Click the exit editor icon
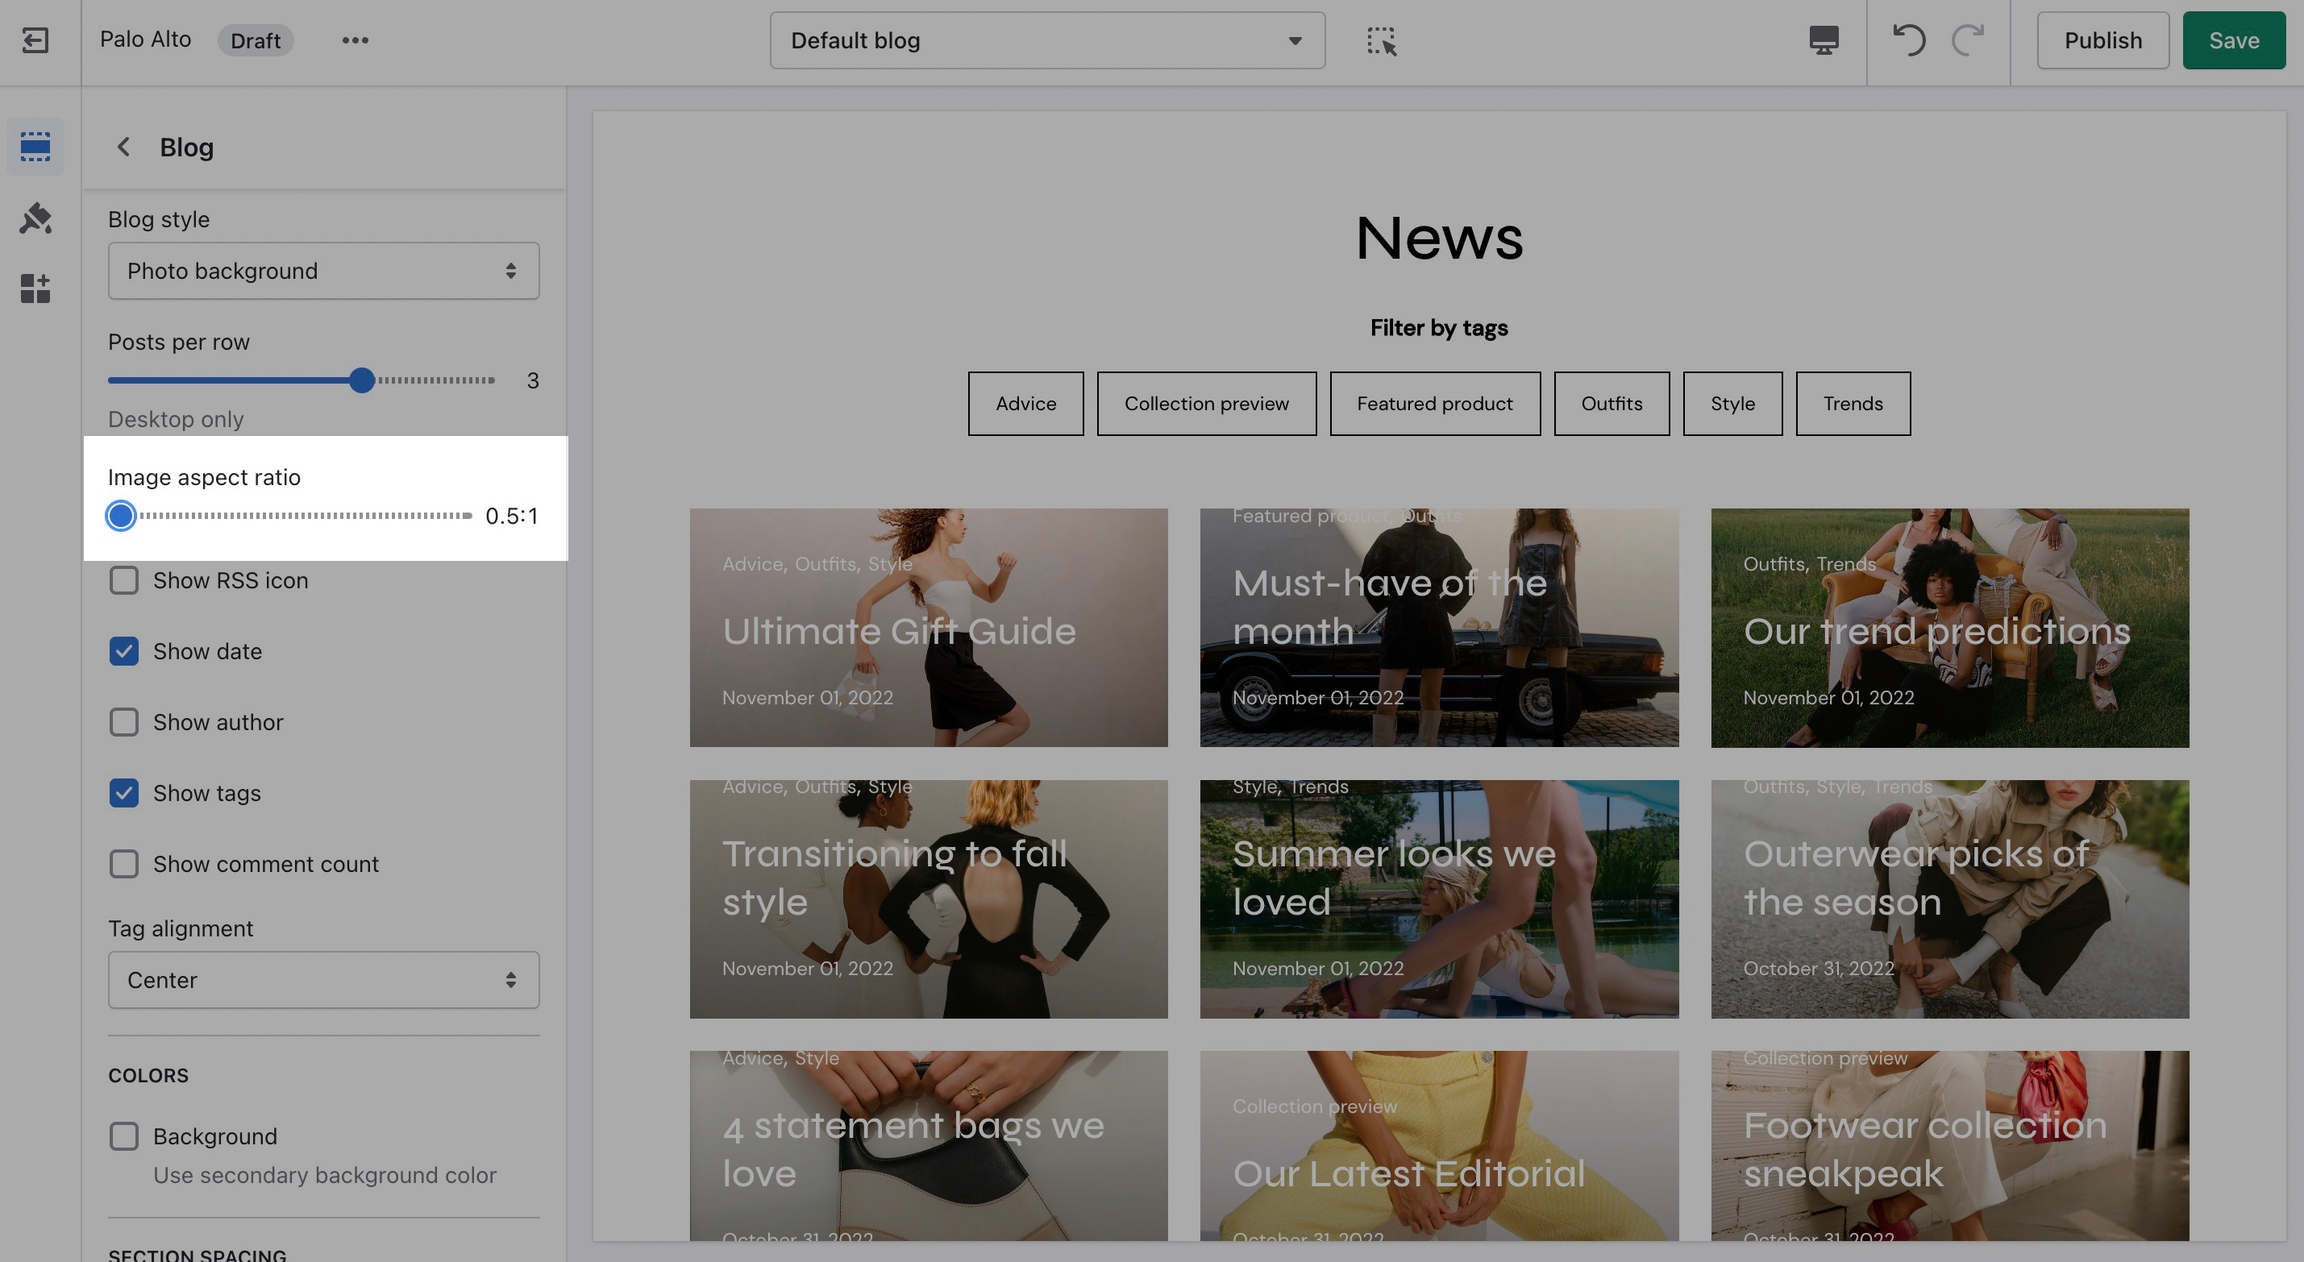The height and width of the screenshot is (1262, 2304). tap(35, 40)
